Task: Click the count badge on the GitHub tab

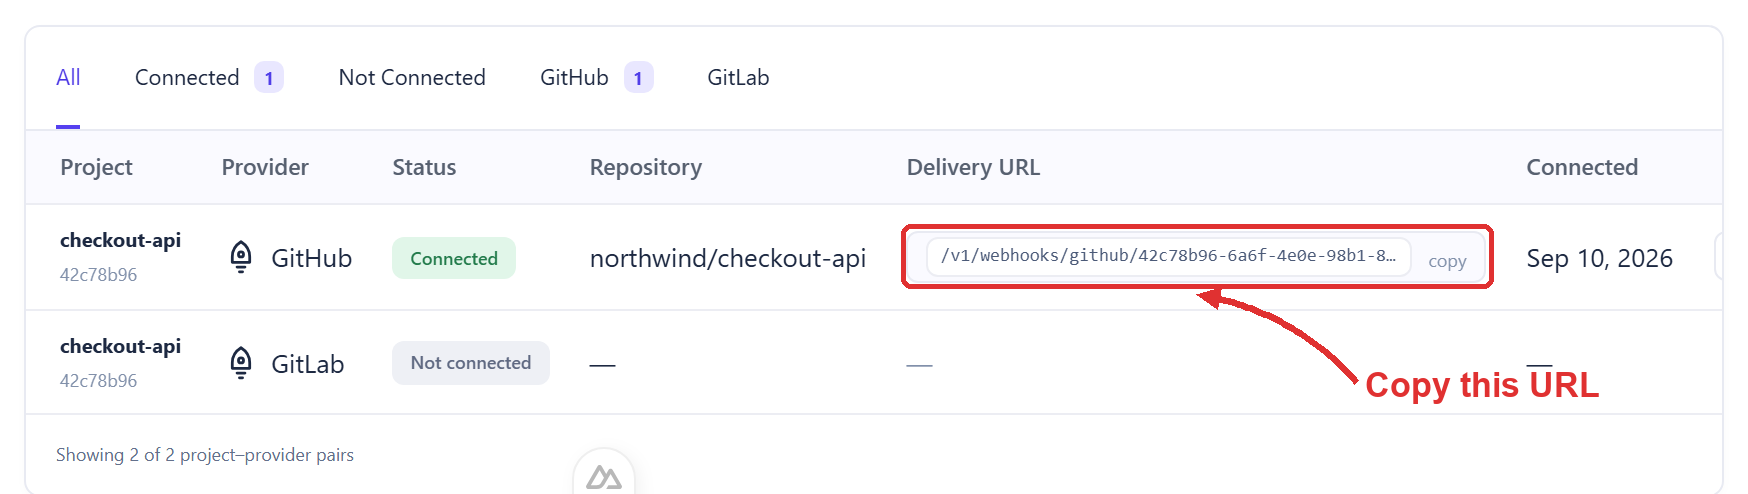Action: pos(639,78)
